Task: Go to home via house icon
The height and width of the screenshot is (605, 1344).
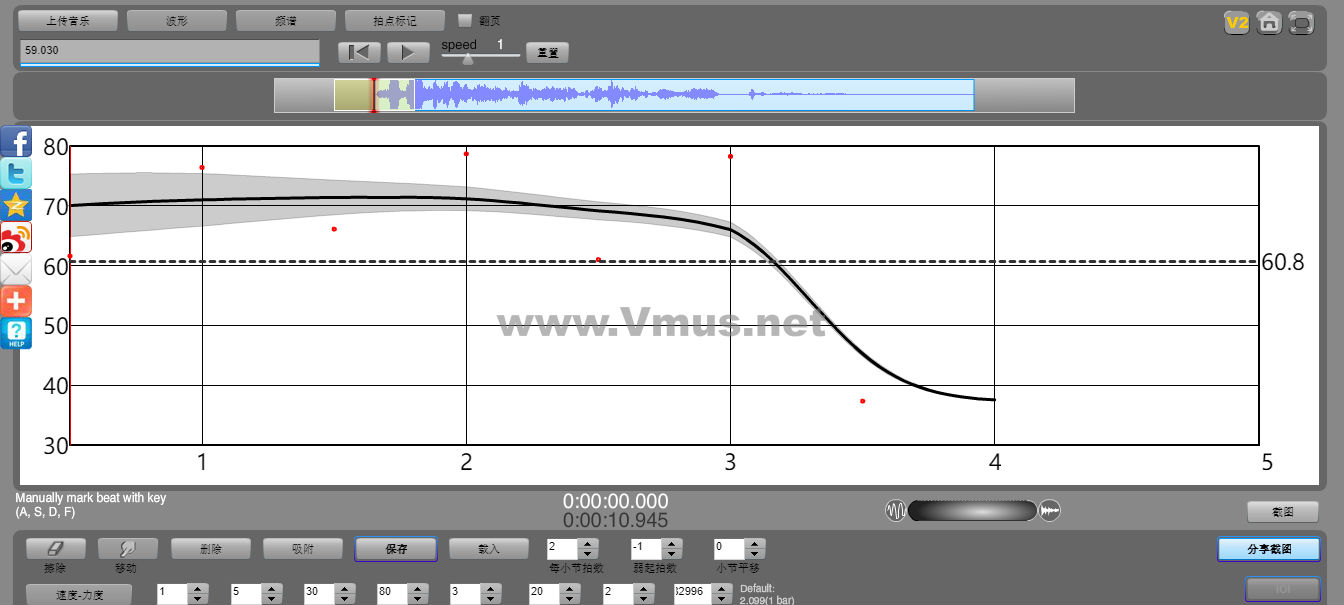Action: pyautogui.click(x=1269, y=22)
